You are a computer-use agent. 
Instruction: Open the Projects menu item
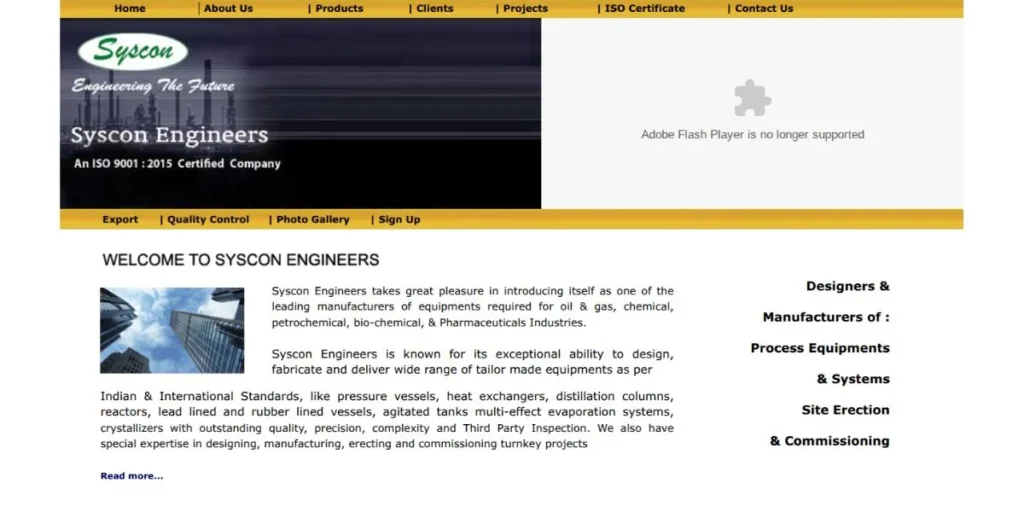click(x=525, y=8)
